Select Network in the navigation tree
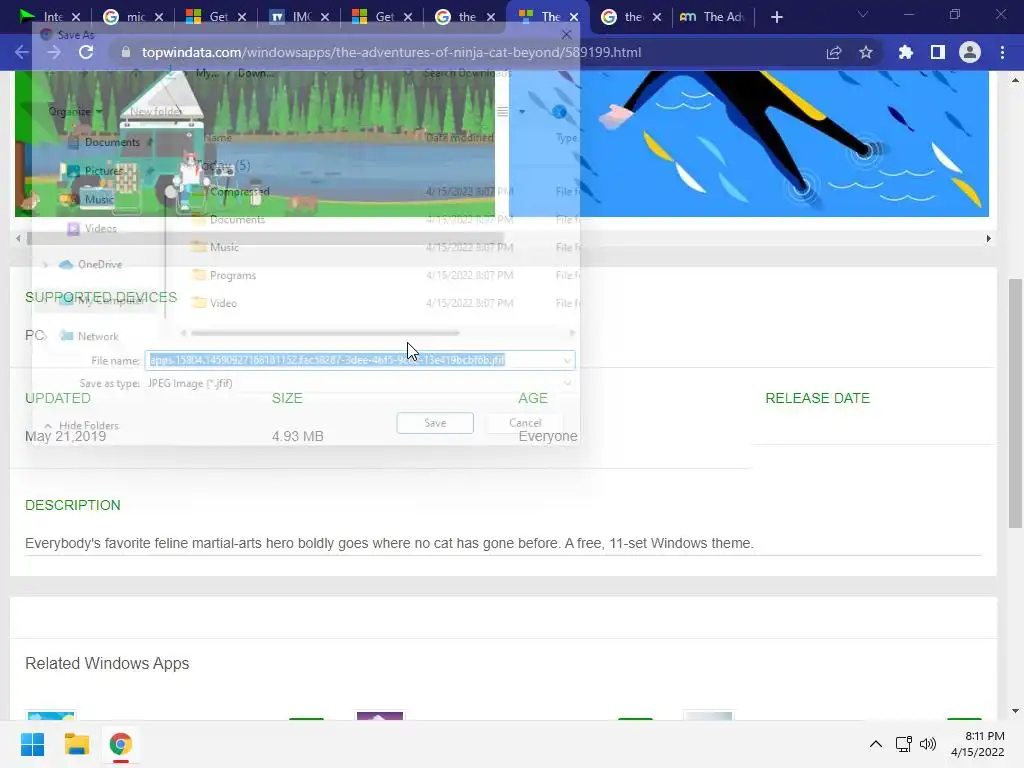 (x=98, y=336)
